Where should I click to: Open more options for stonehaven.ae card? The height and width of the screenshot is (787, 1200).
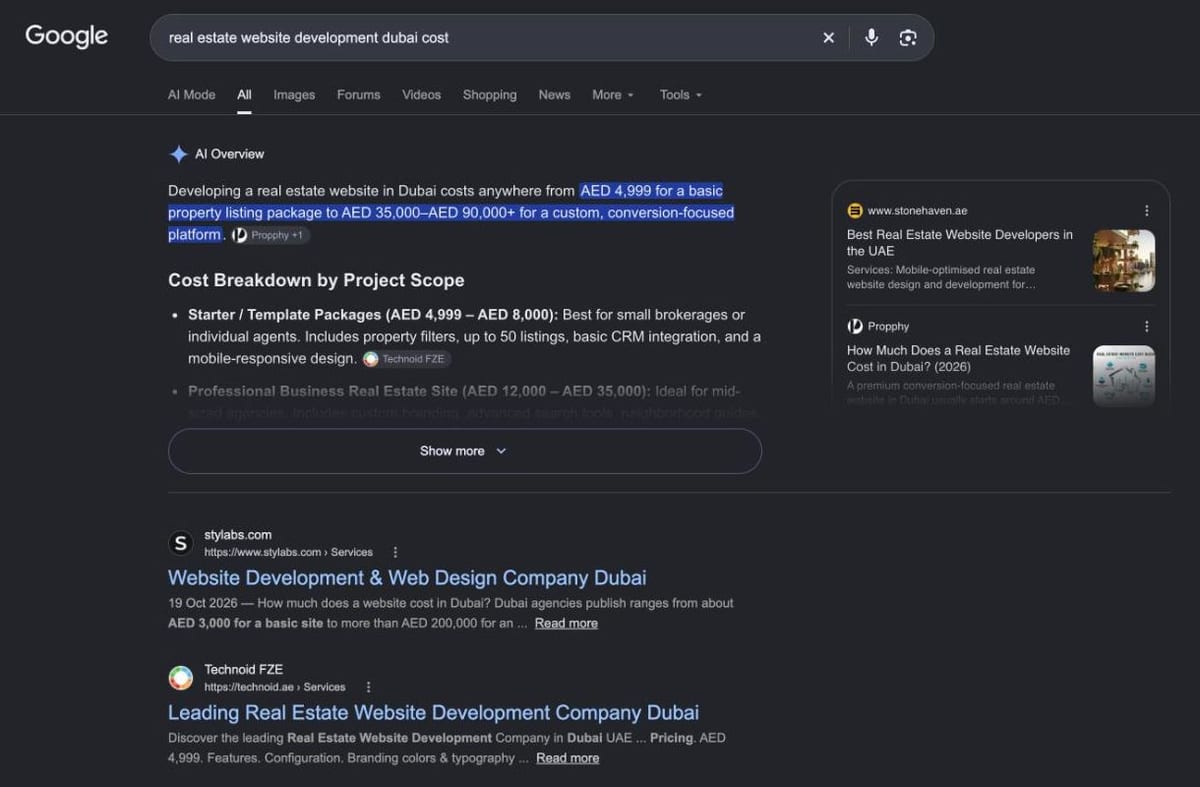(1146, 211)
